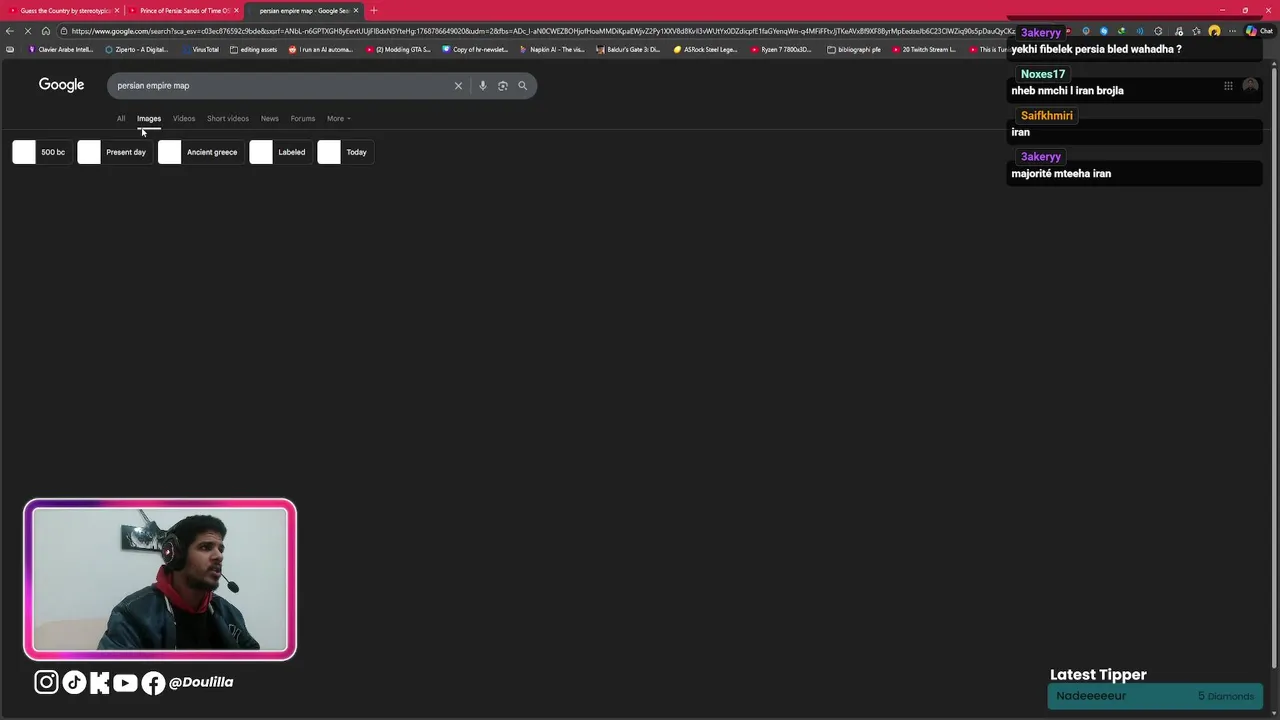Apply the 500 bc filter chip
Viewport: 1280px width, 720px height.
point(41,152)
